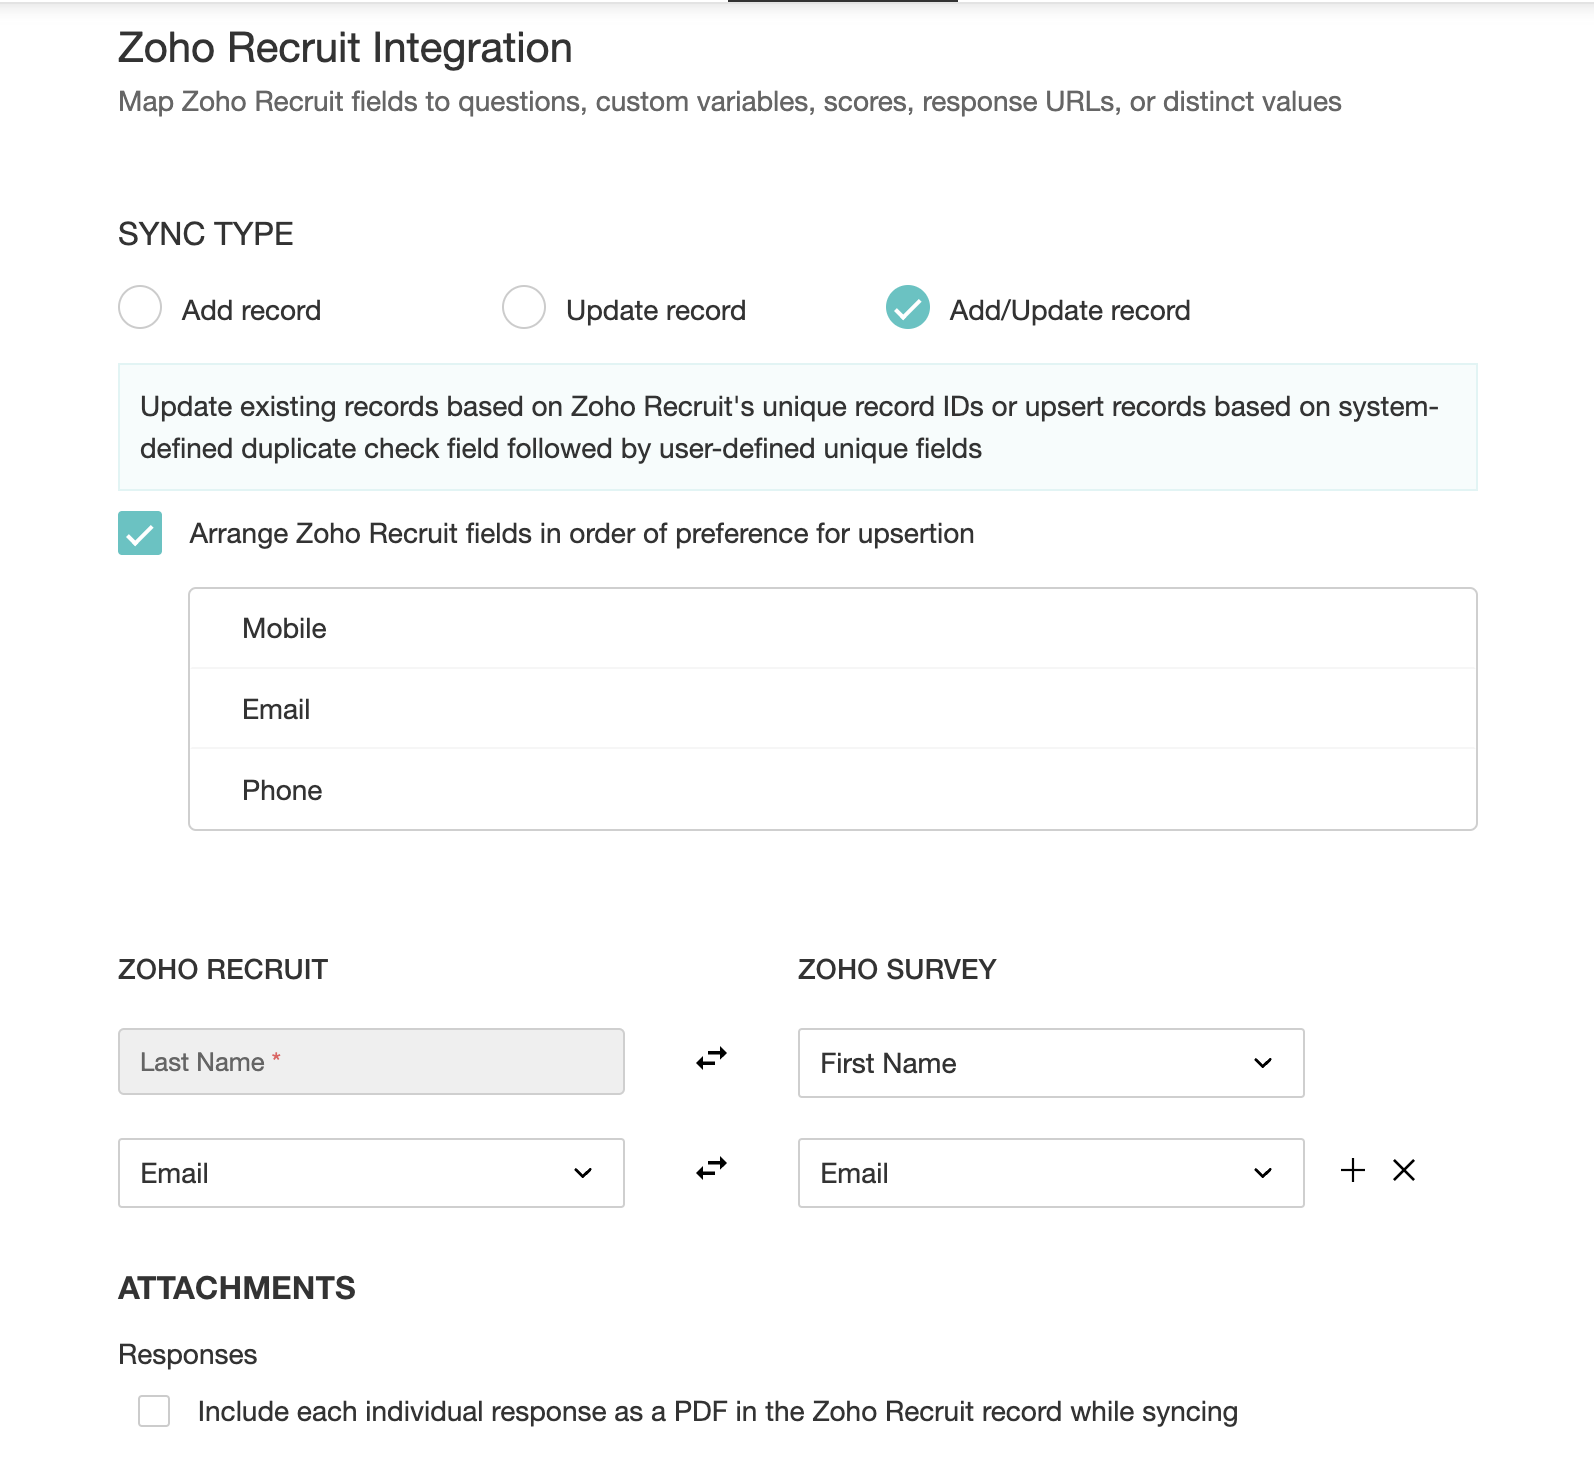Screen dimensions: 1594x1466
Task: Select the Update record radio option
Action: pos(524,307)
